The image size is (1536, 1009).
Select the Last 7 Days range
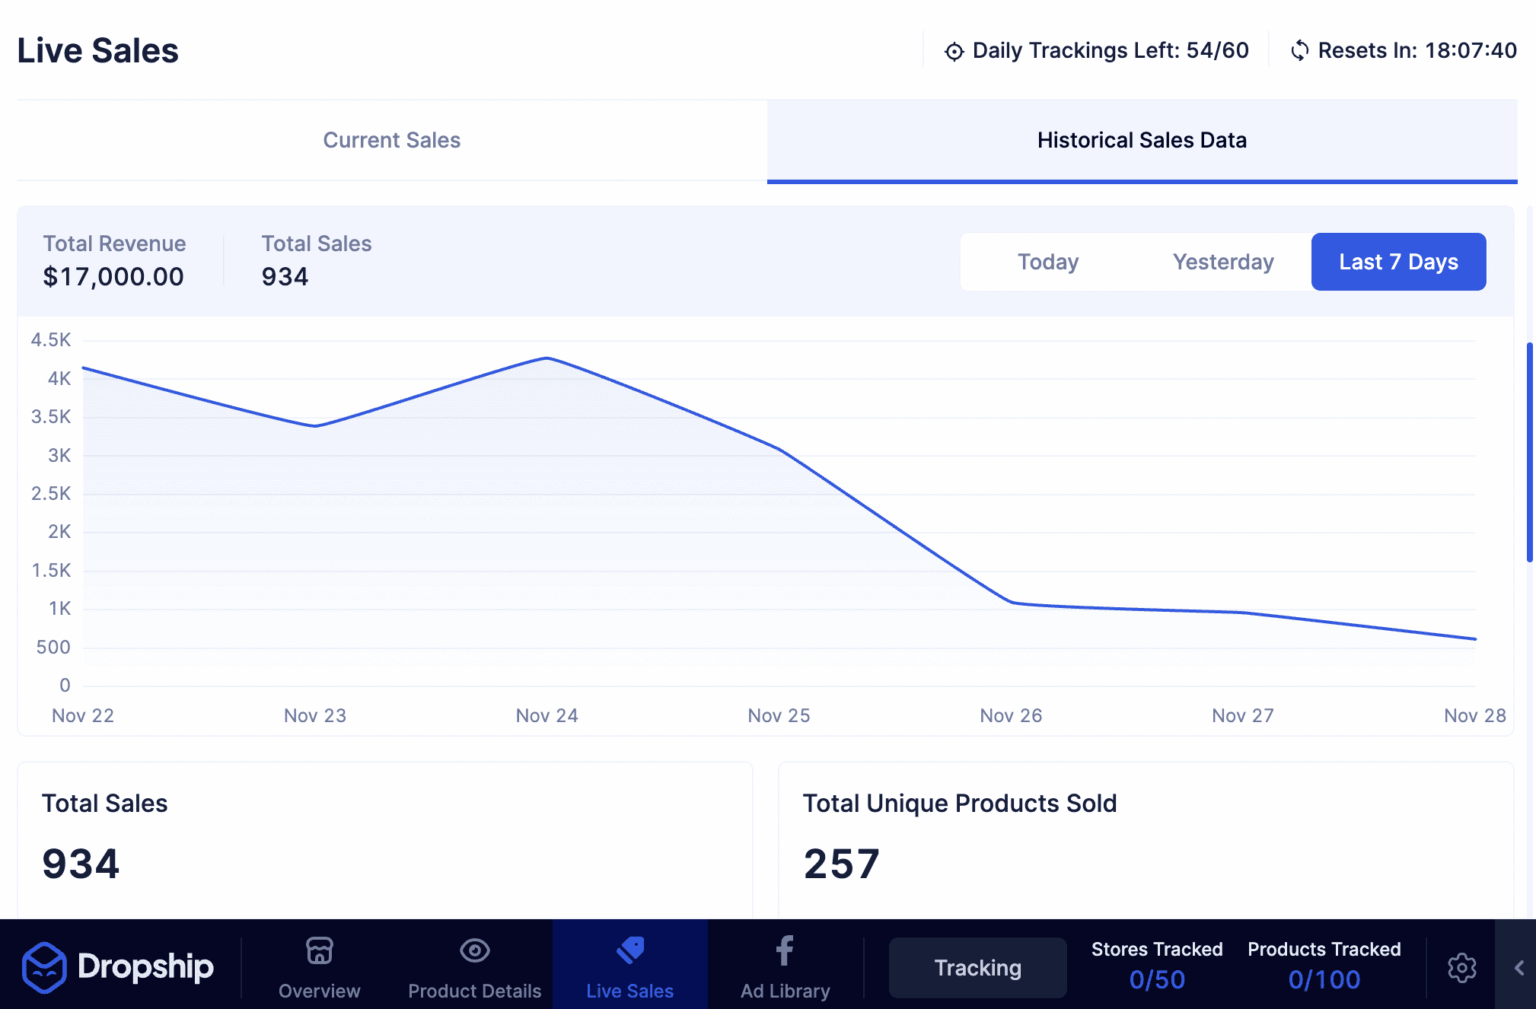1397,262
